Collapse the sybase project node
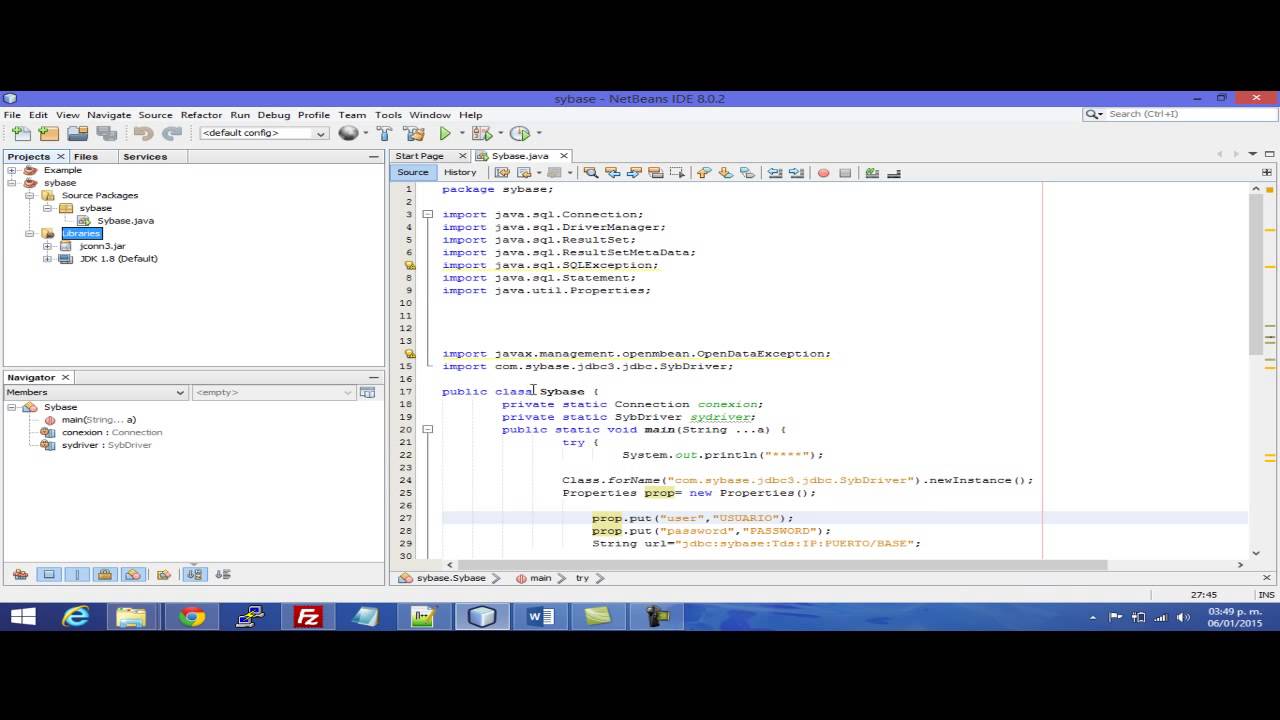This screenshot has width=1280, height=720. click(12, 183)
